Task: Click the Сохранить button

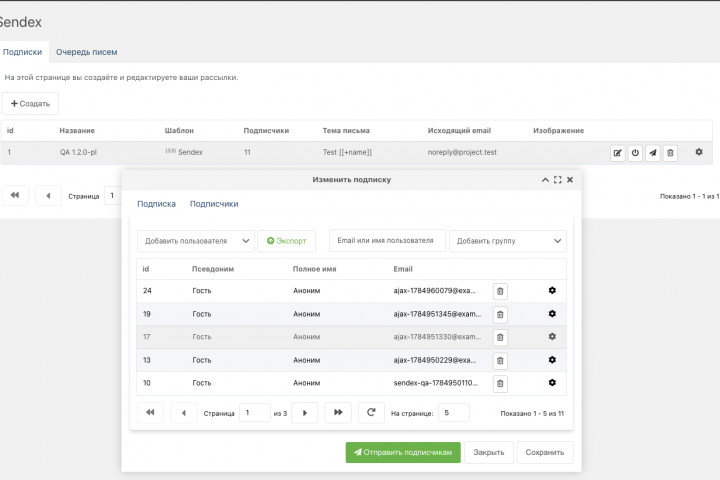Action: [x=545, y=452]
